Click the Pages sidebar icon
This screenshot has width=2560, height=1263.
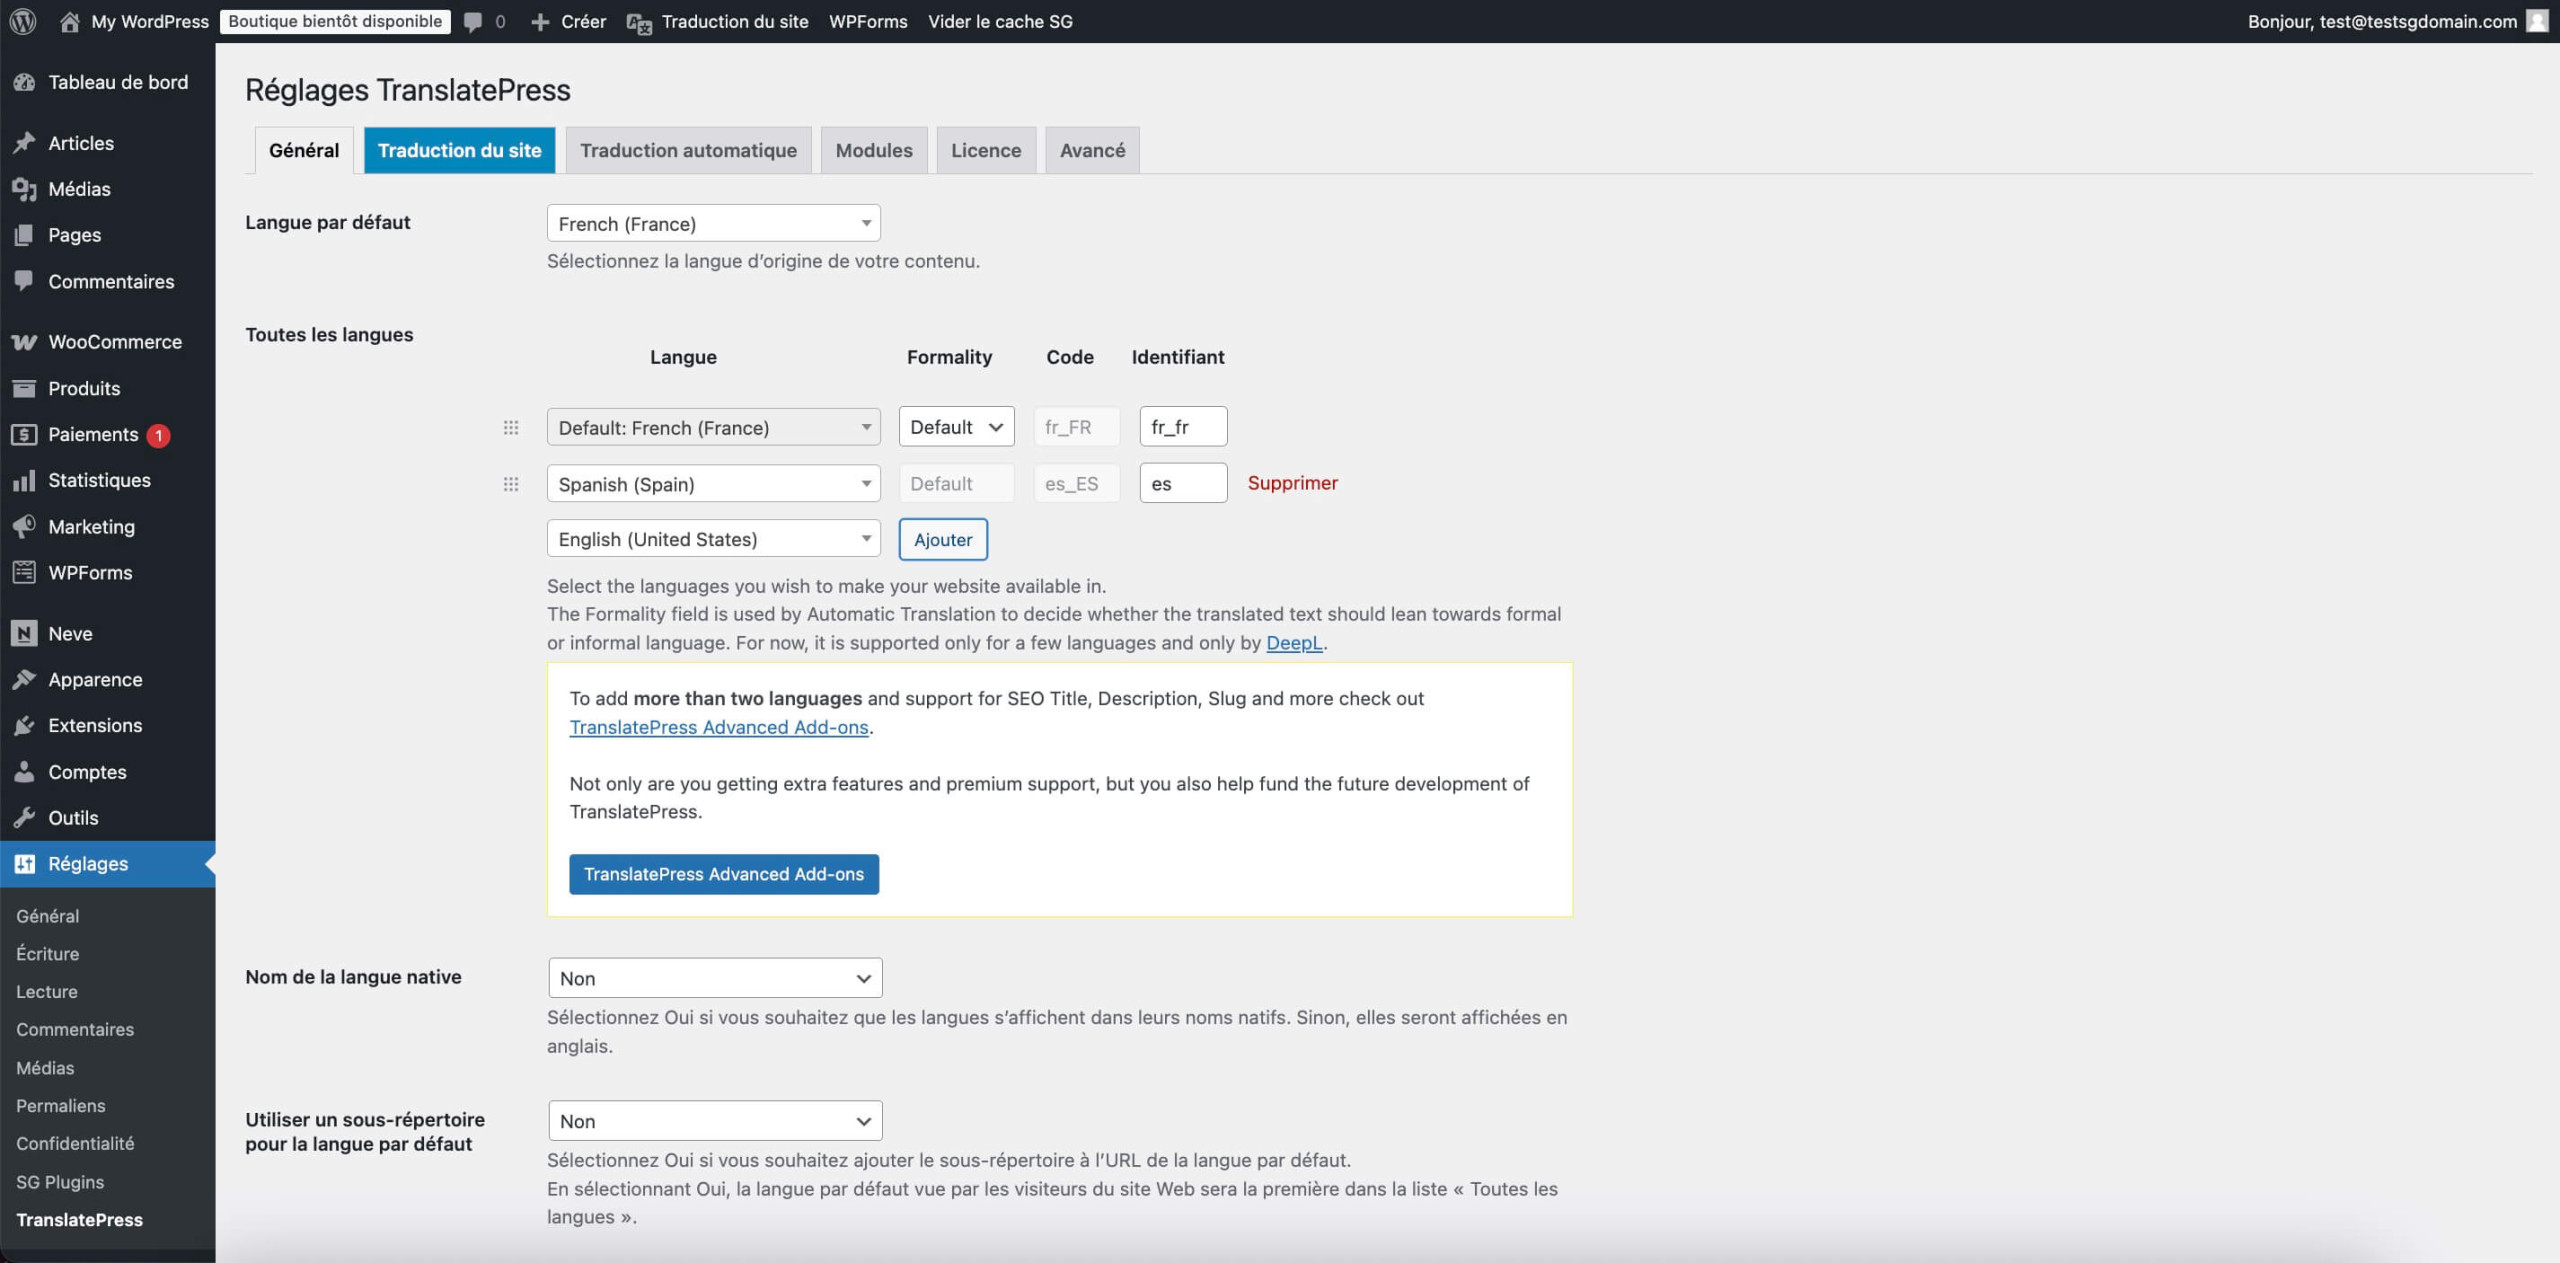[x=24, y=235]
